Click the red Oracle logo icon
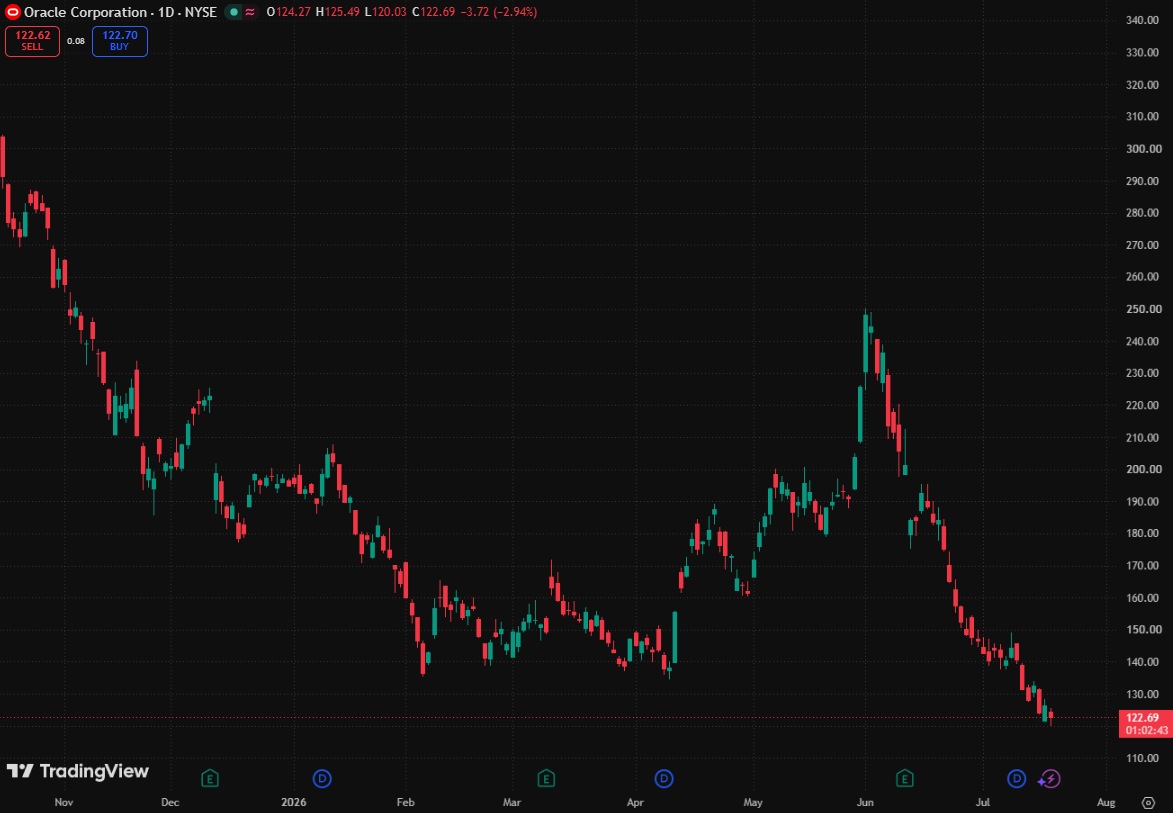This screenshot has width=1173, height=813. [x=12, y=12]
